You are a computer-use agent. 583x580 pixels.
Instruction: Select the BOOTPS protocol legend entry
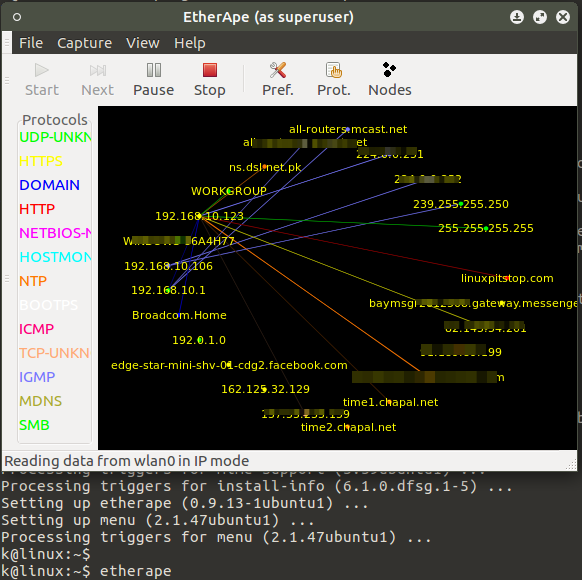48,305
